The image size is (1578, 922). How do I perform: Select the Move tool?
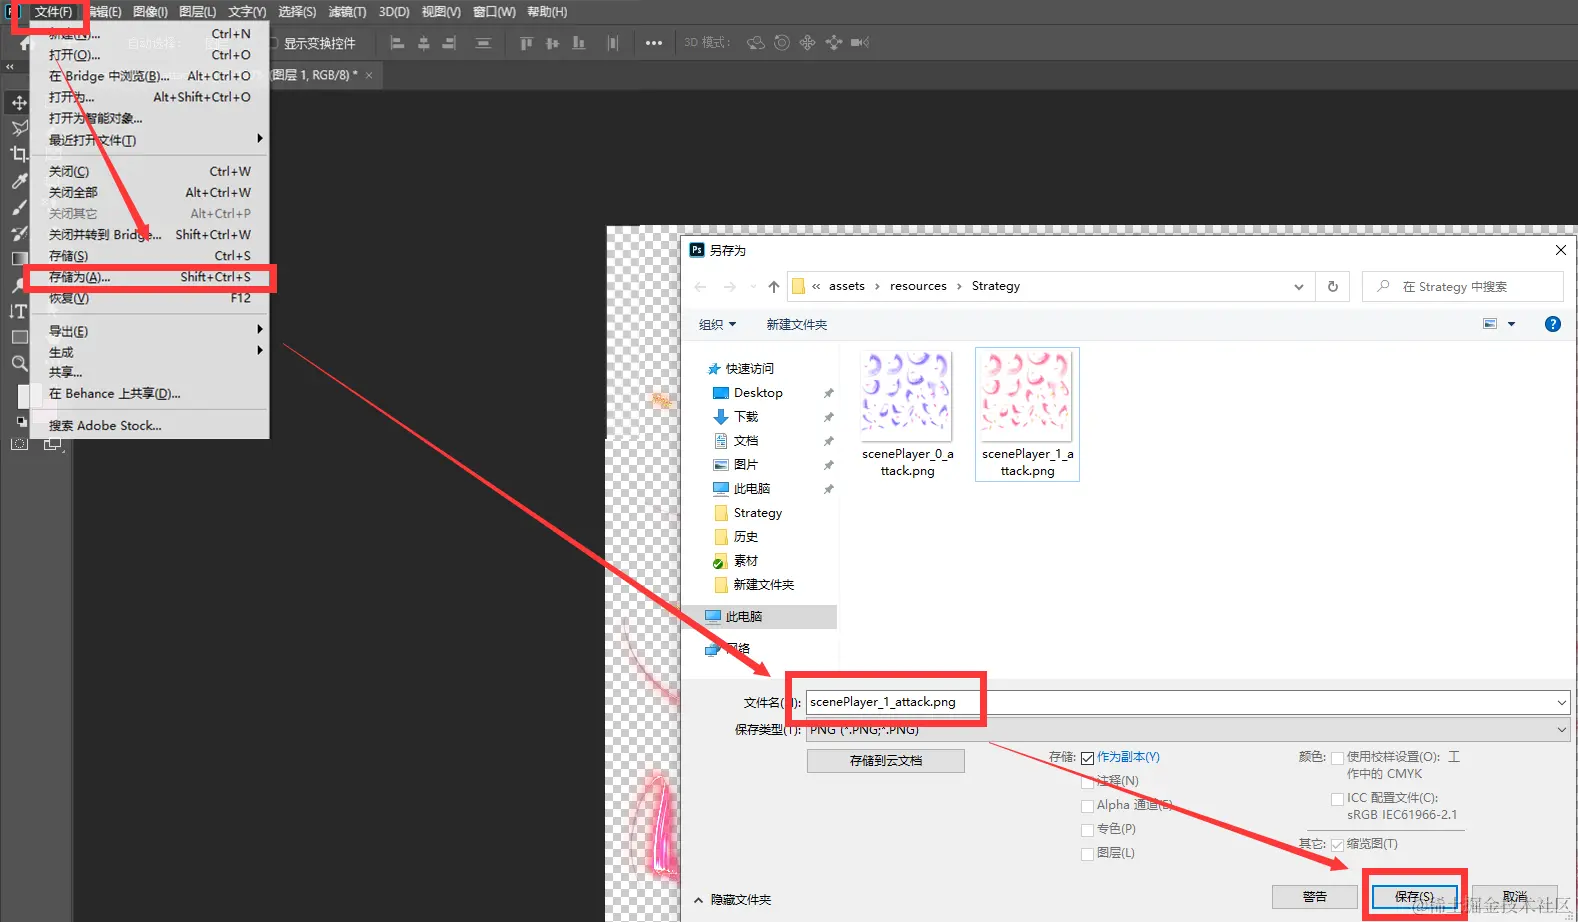(x=19, y=103)
